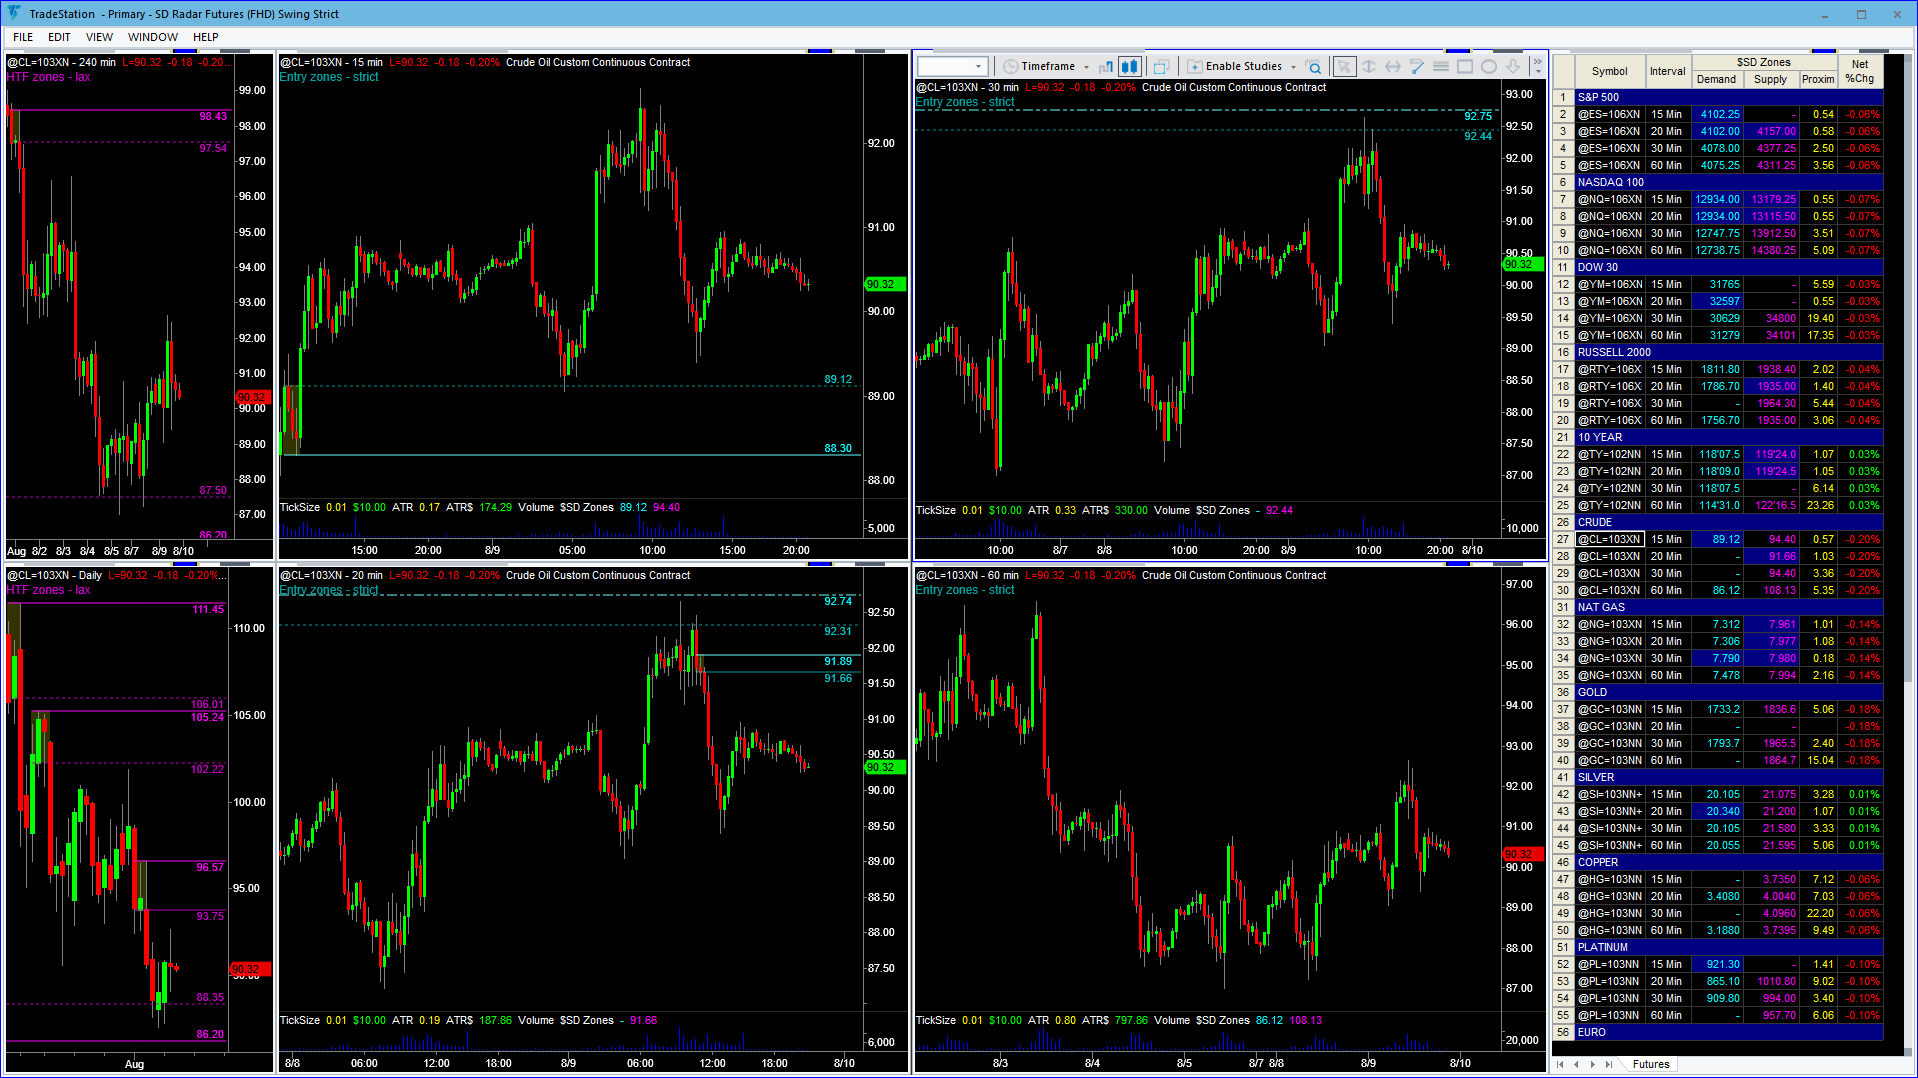Select the horizontal lines drawing tool
The image size is (1918, 1078).
pyautogui.click(x=1441, y=66)
